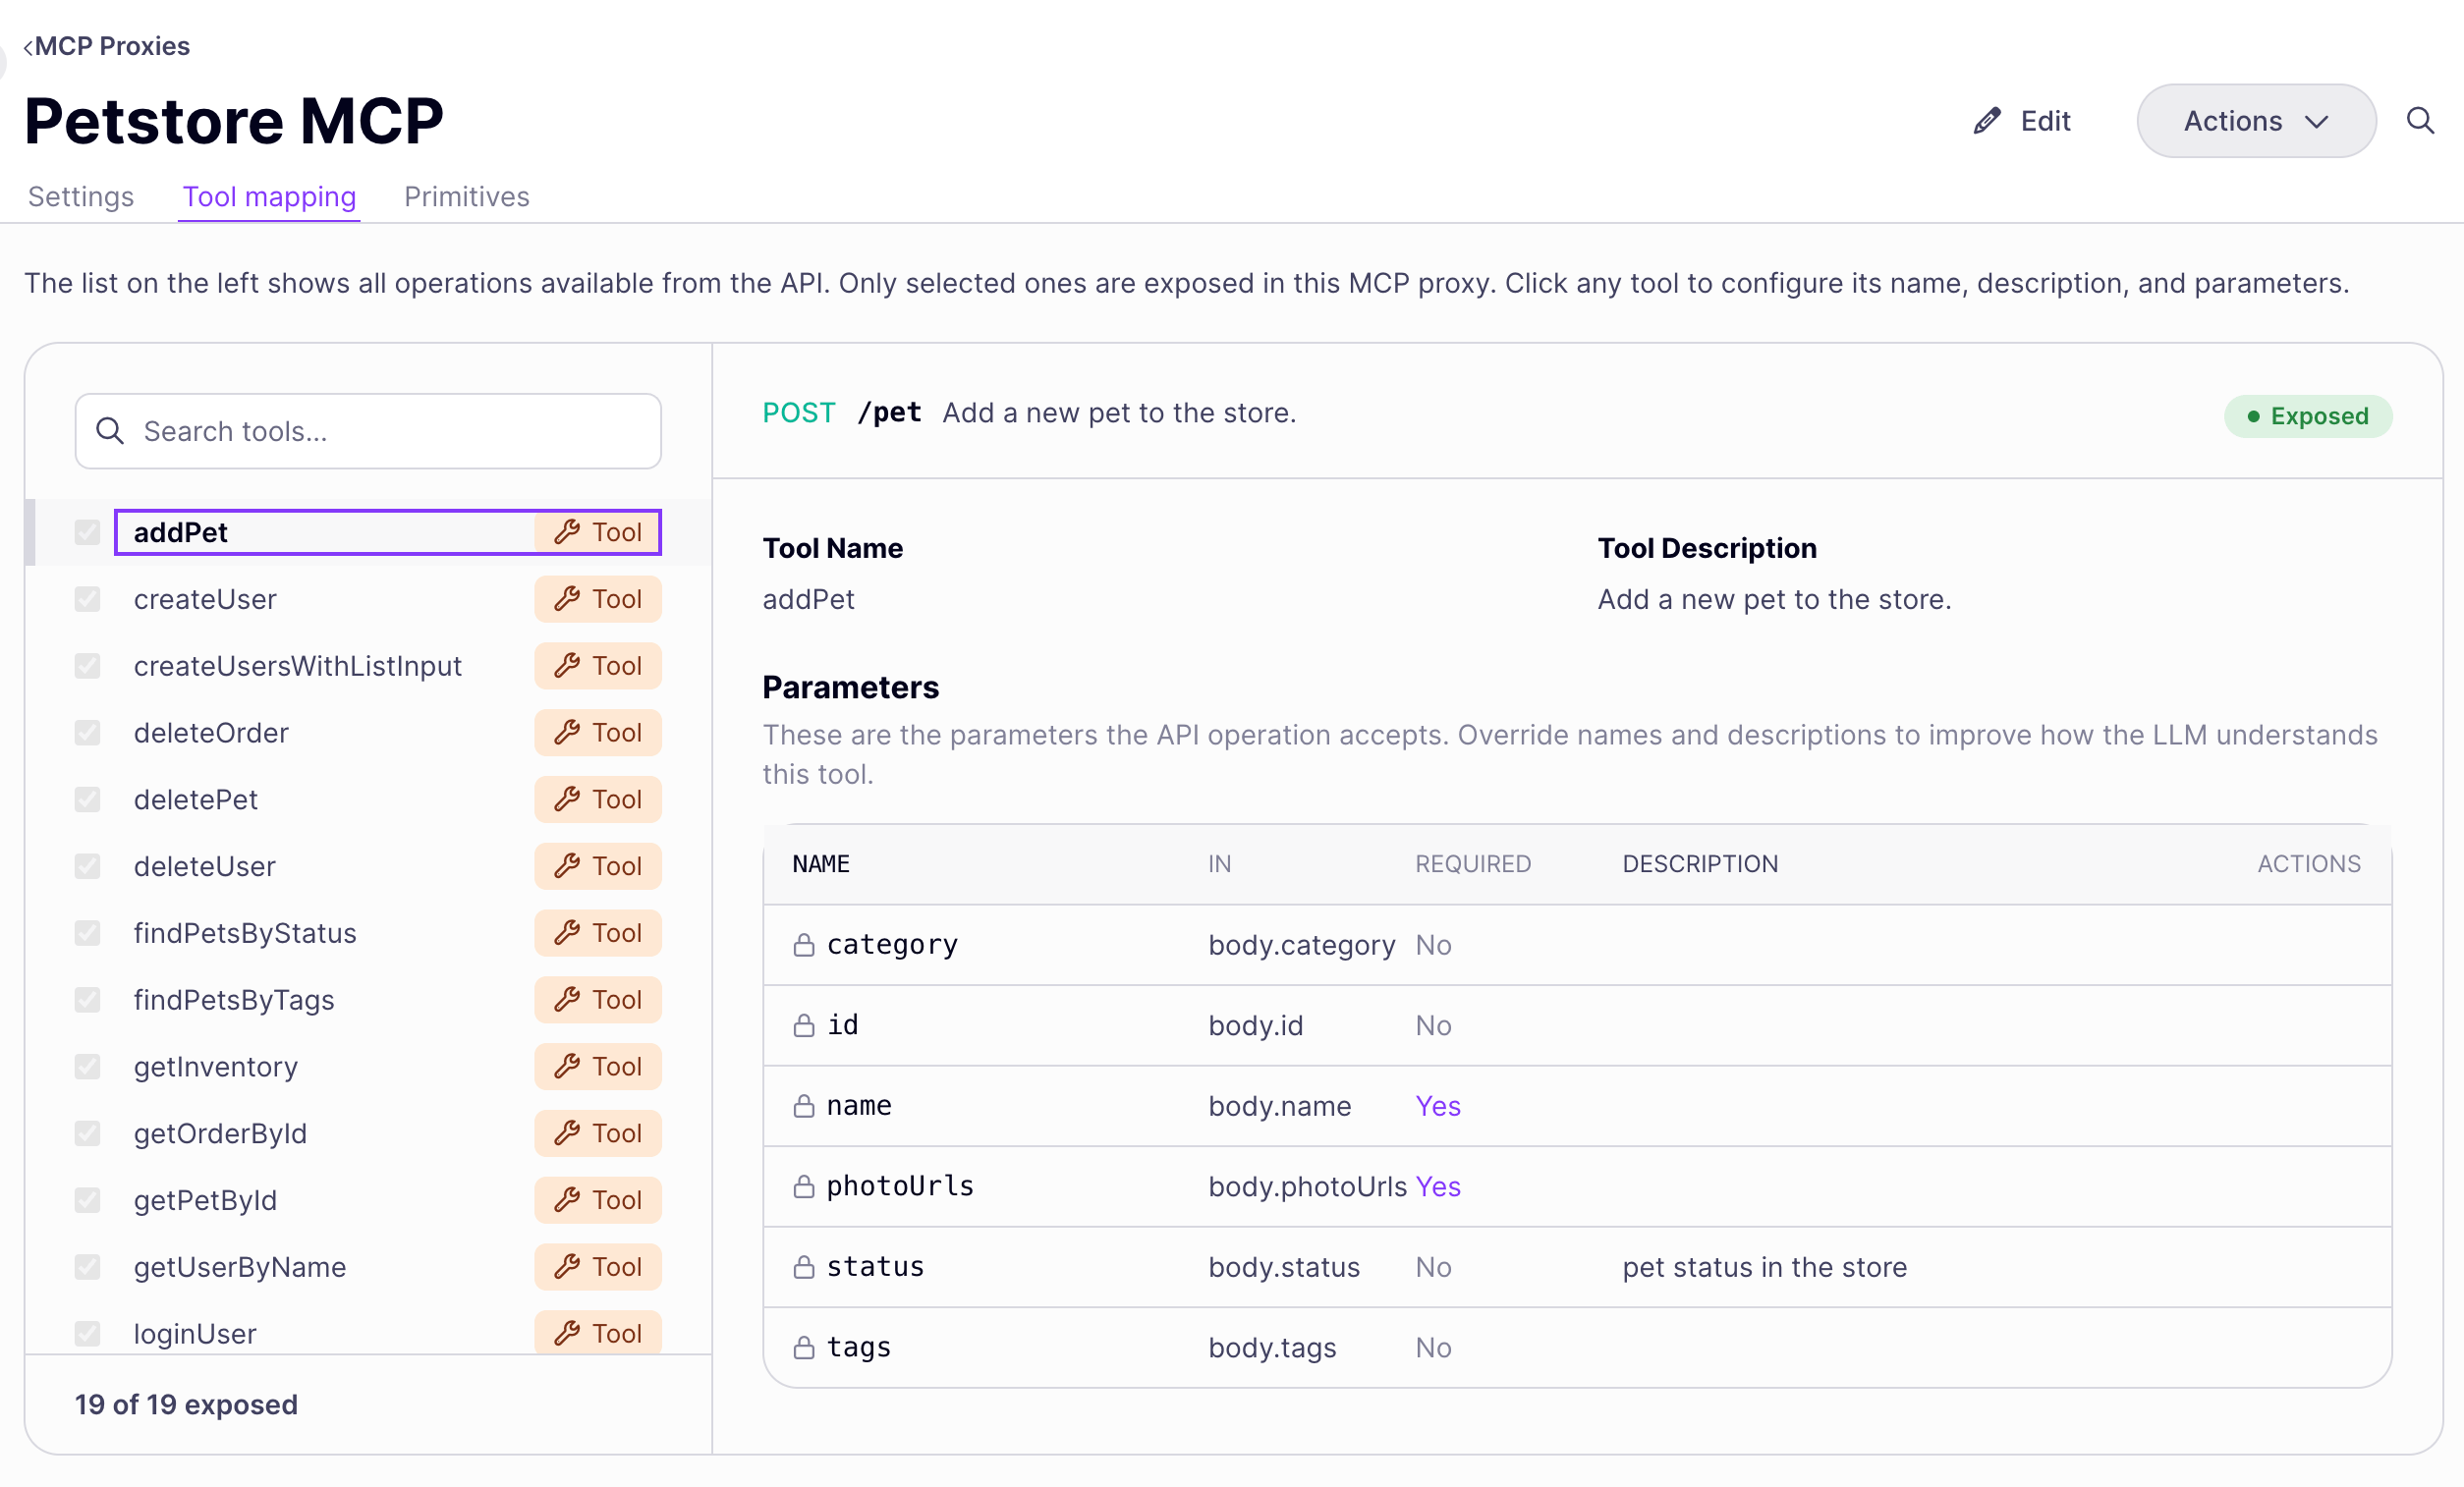Viewport: 2464px width, 1487px height.
Task: Go back to MCP Proxies
Action: click(x=107, y=47)
